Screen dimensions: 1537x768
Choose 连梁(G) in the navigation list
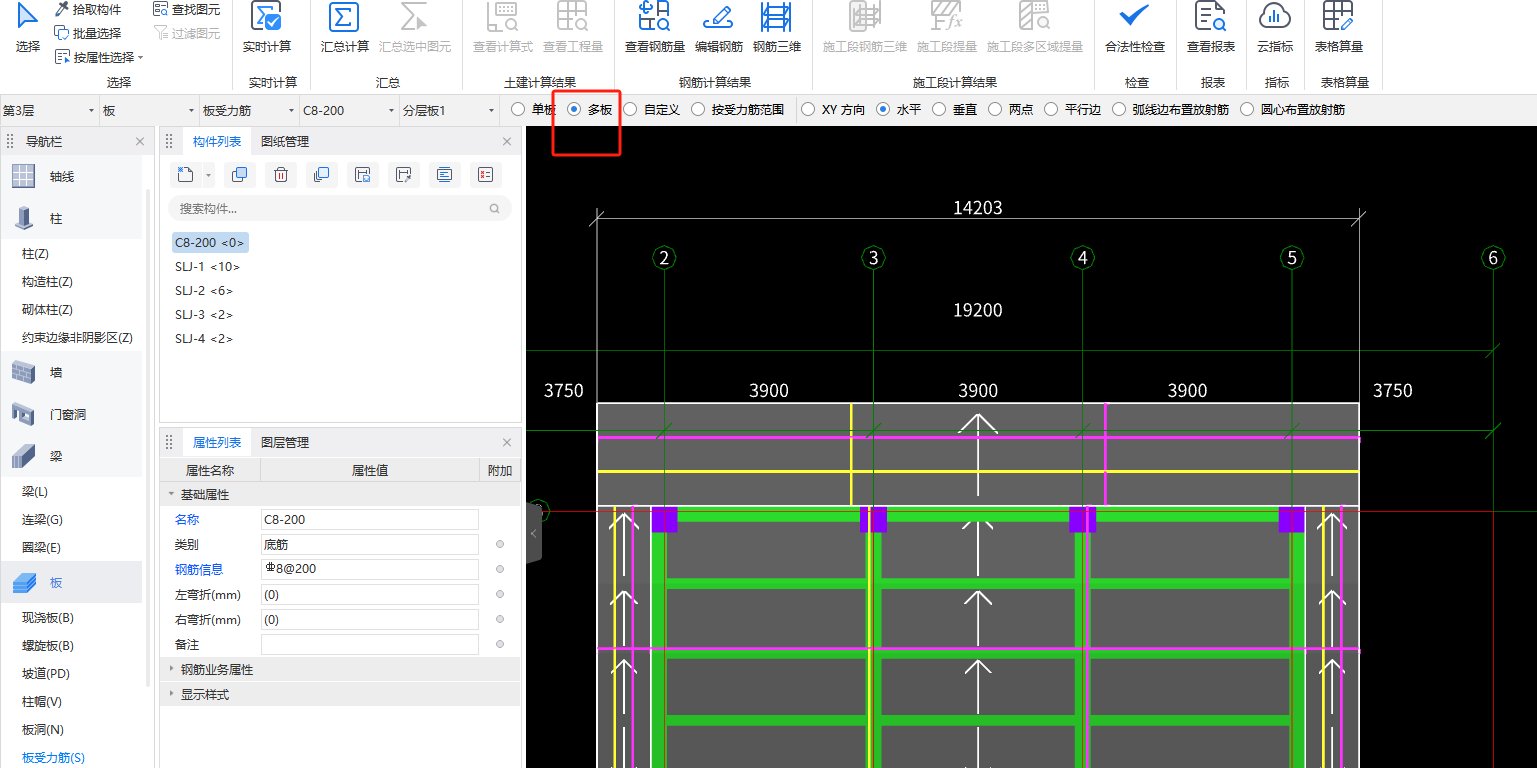pyautogui.click(x=42, y=519)
